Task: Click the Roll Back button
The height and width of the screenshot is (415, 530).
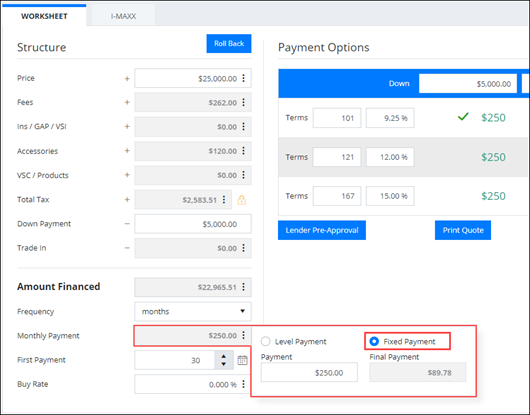Action: point(229,44)
